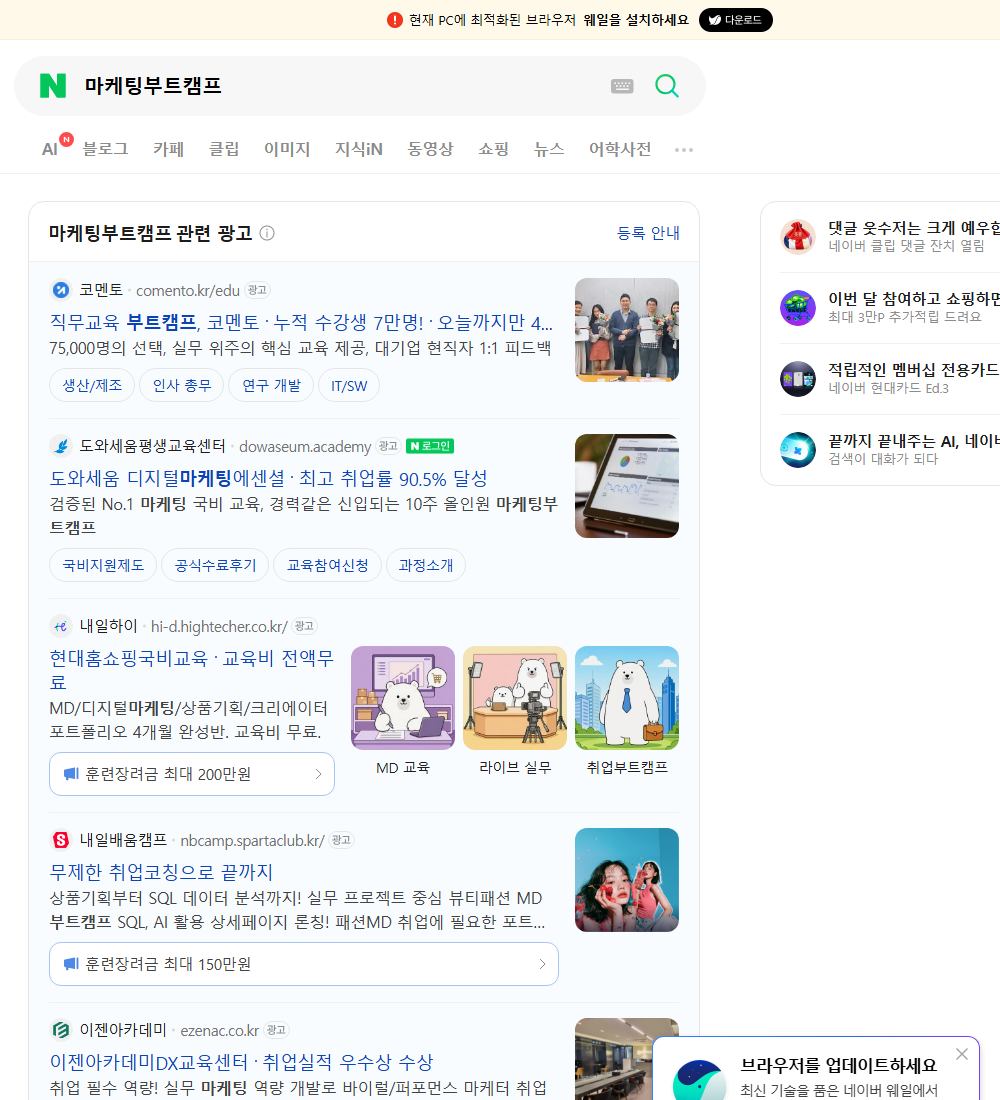Switch to the 클립 tab
The height and width of the screenshot is (1100, 1000).
tap(224, 149)
